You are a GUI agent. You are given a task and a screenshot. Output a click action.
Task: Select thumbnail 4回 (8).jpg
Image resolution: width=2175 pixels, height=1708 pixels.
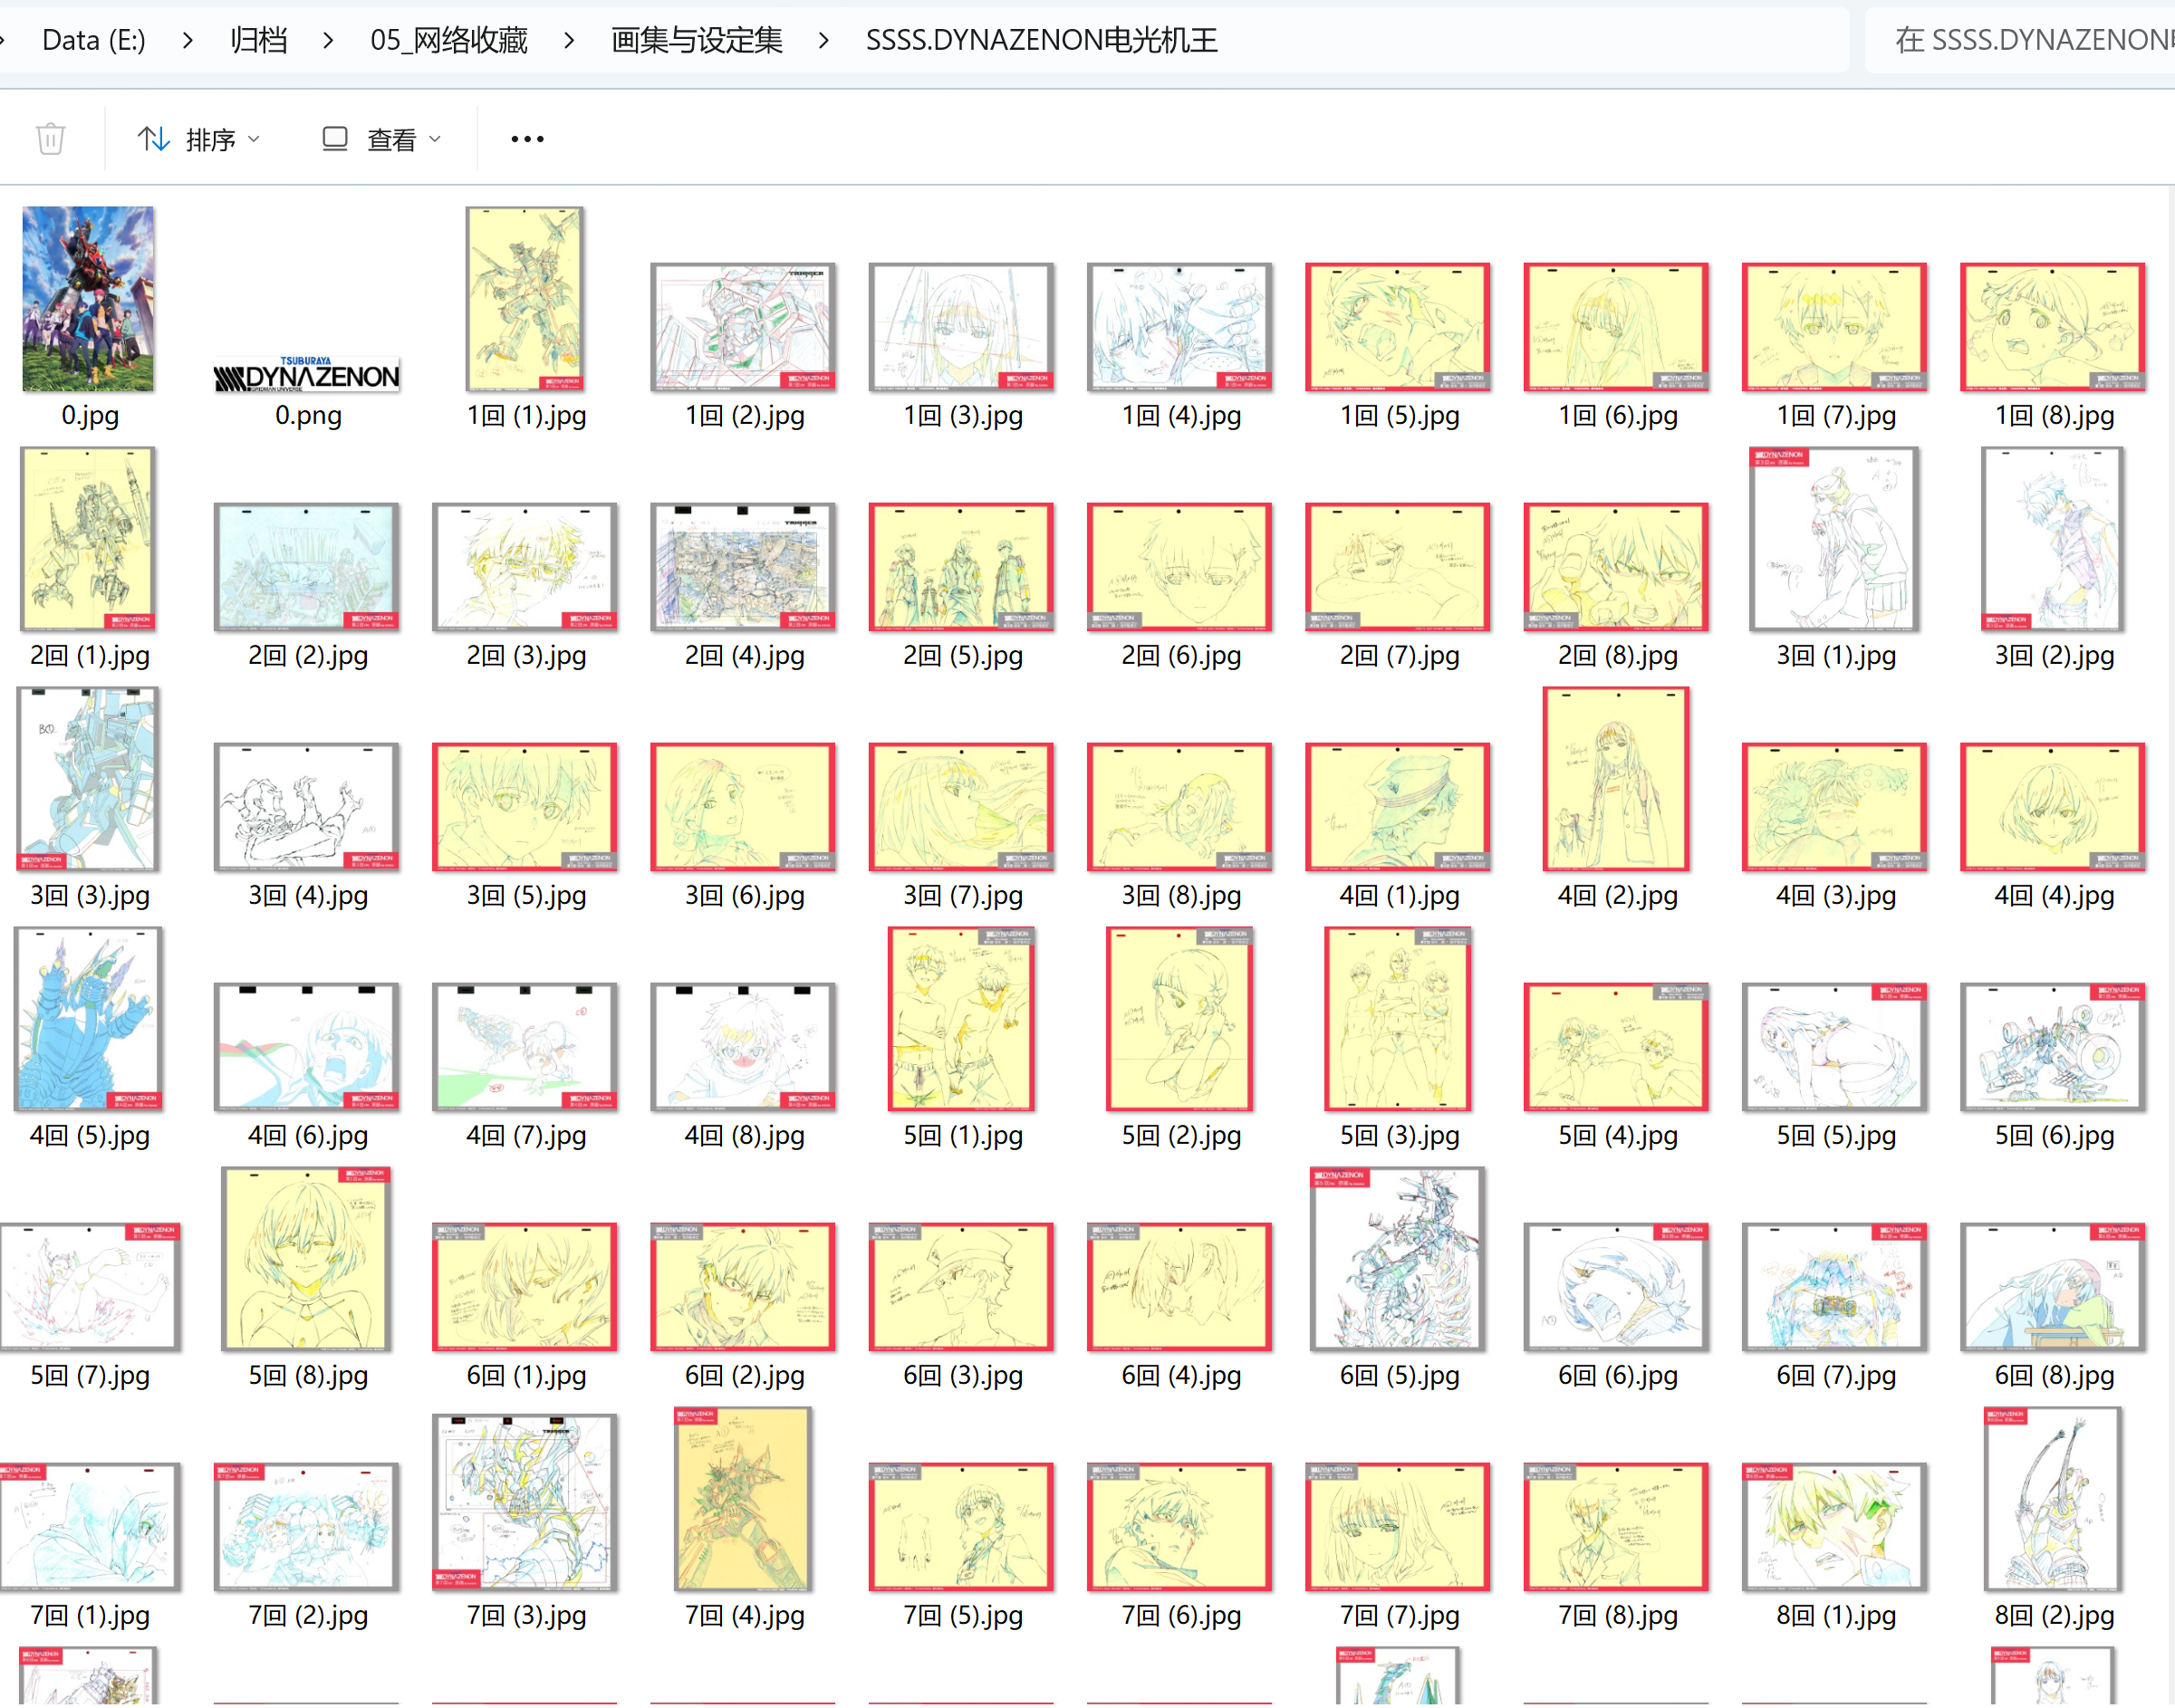click(x=743, y=1046)
